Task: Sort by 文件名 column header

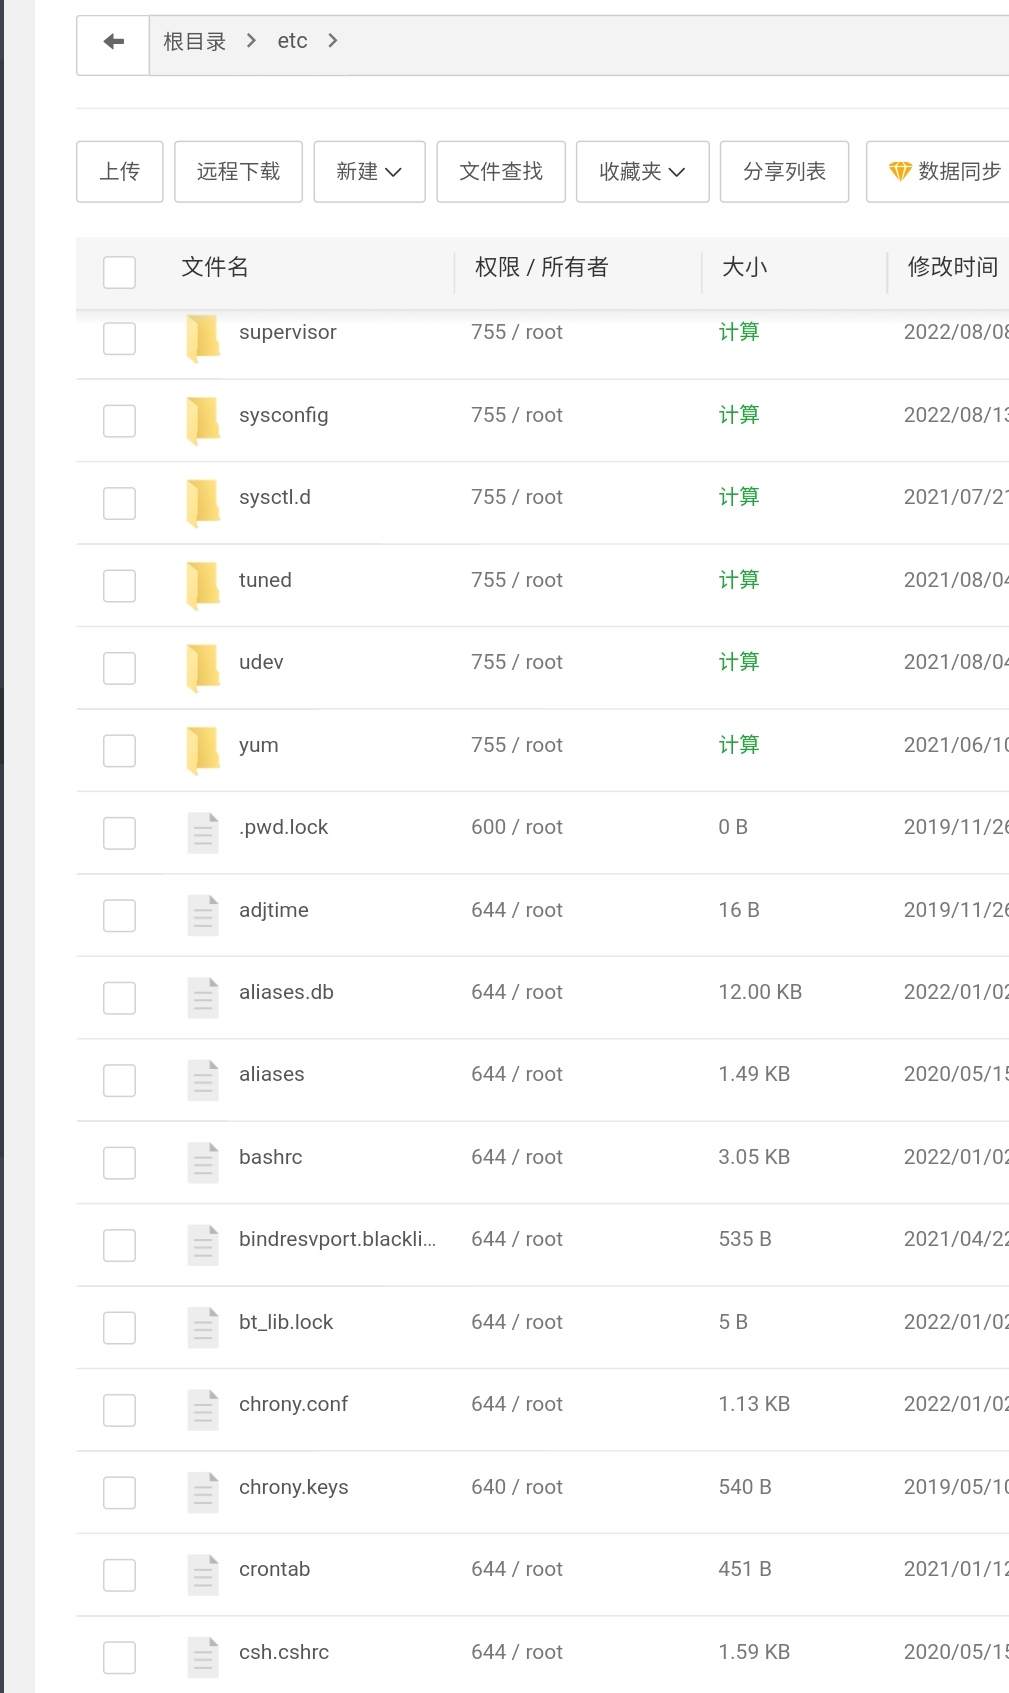Action: pyautogui.click(x=215, y=267)
